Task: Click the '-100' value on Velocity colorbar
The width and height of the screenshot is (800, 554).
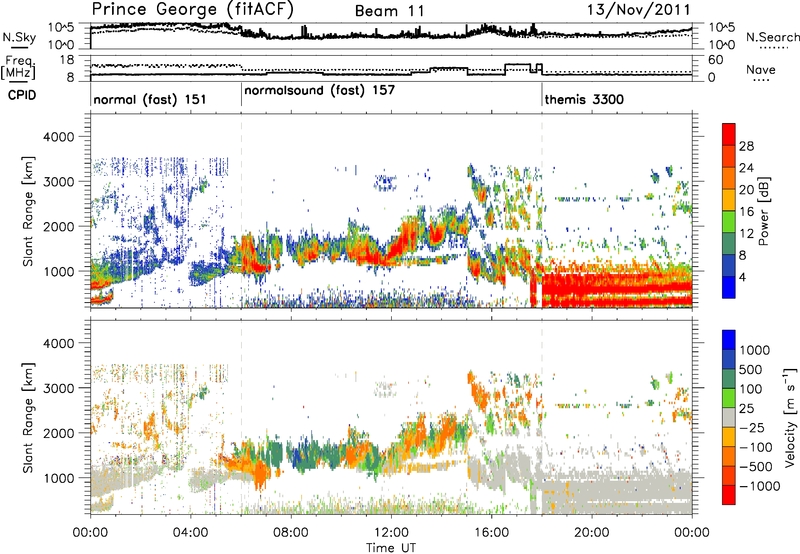Action: click(756, 447)
